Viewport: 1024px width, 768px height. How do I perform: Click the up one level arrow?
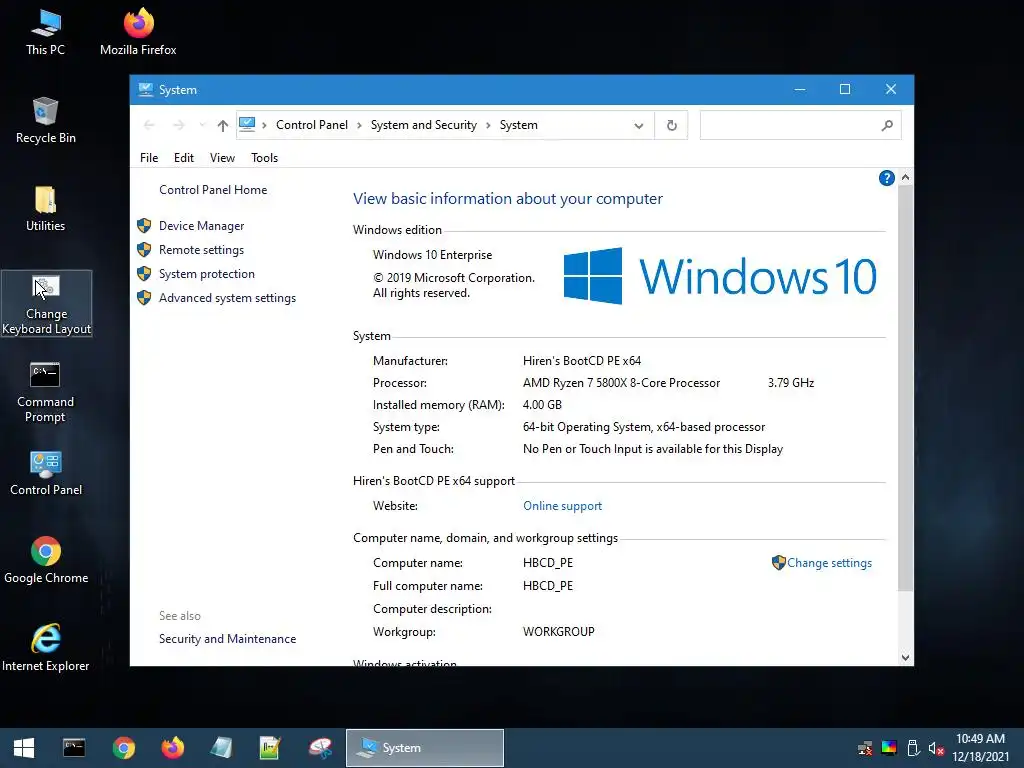click(223, 125)
